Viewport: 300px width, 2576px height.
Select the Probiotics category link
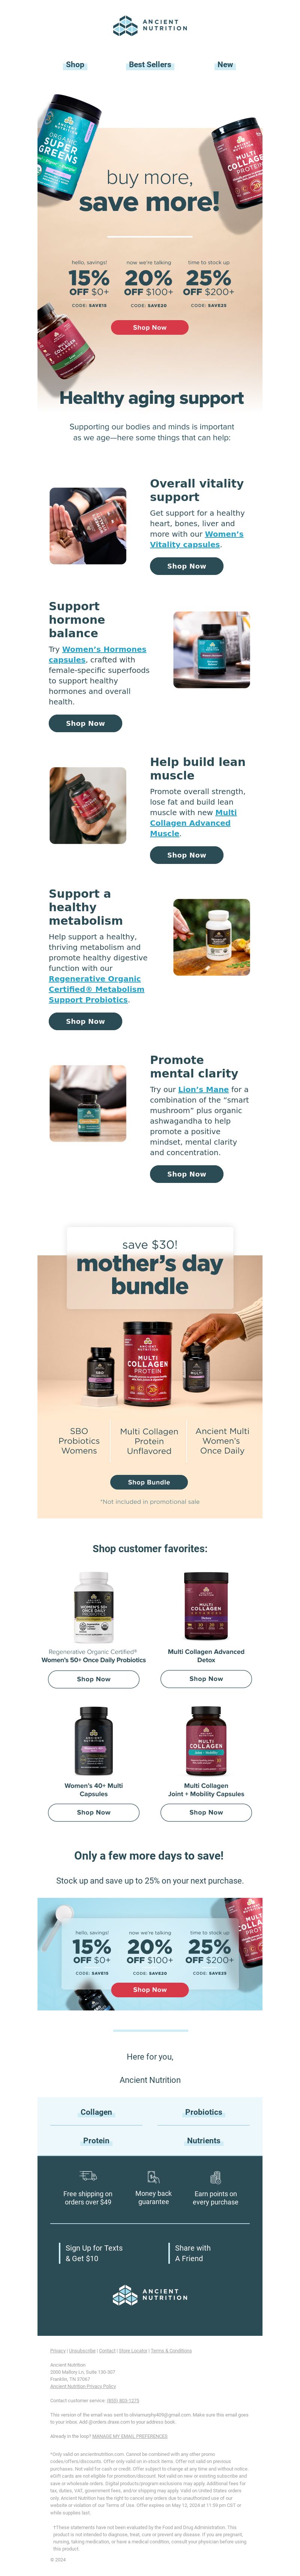coord(203,2112)
